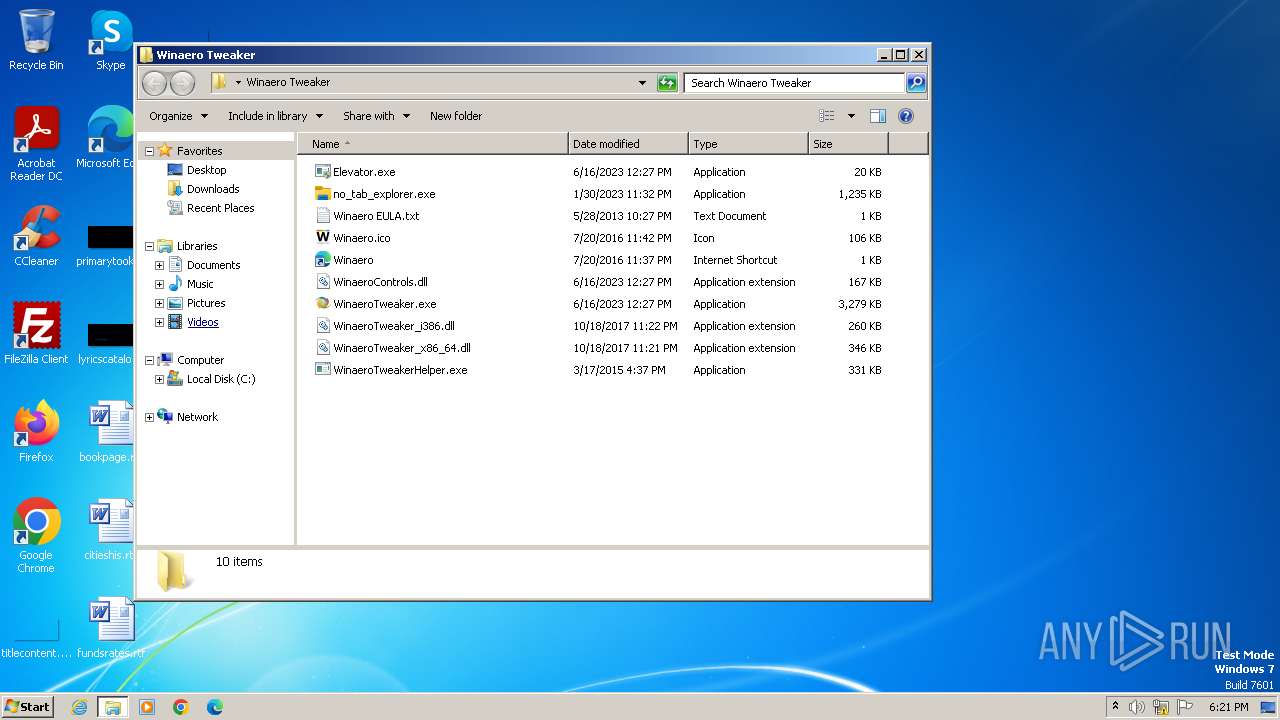1280x720 pixels.
Task: Click 'Internet Shortcut' type cell
Action: point(735,260)
